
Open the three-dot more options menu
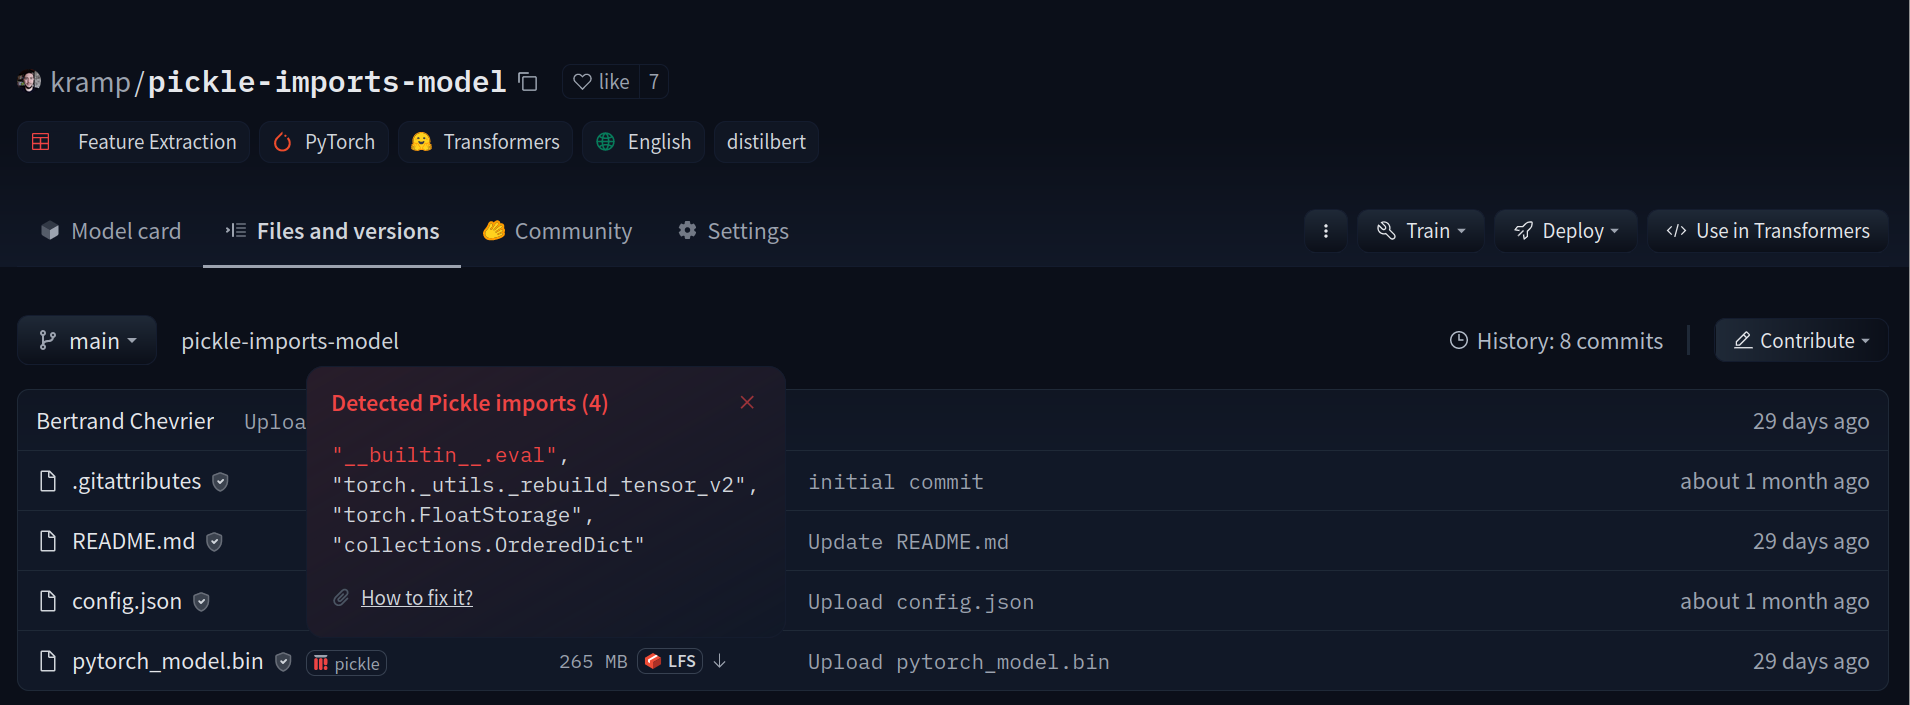pyautogui.click(x=1326, y=231)
